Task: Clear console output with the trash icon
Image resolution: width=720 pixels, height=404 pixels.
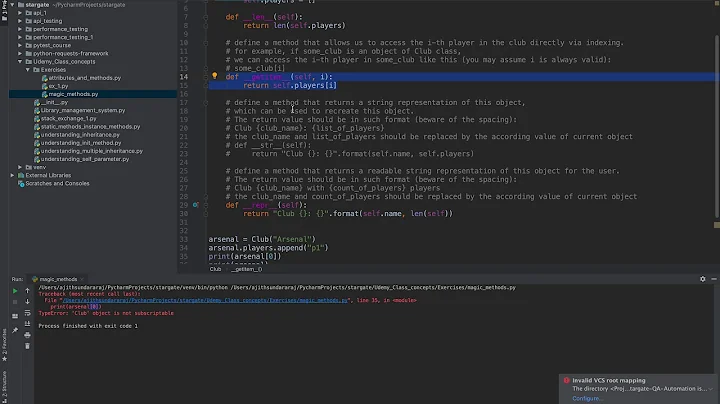Action: (27, 346)
